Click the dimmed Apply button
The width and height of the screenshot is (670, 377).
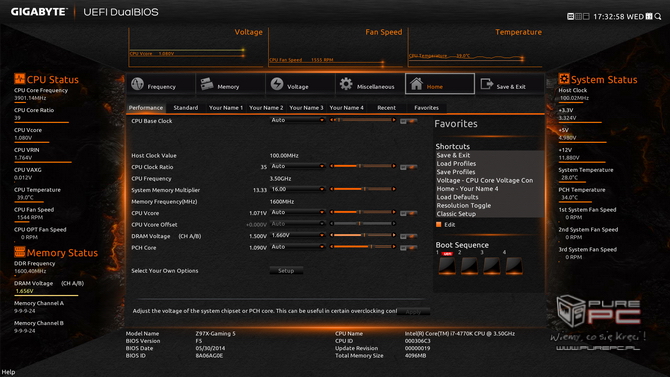[x=413, y=312]
